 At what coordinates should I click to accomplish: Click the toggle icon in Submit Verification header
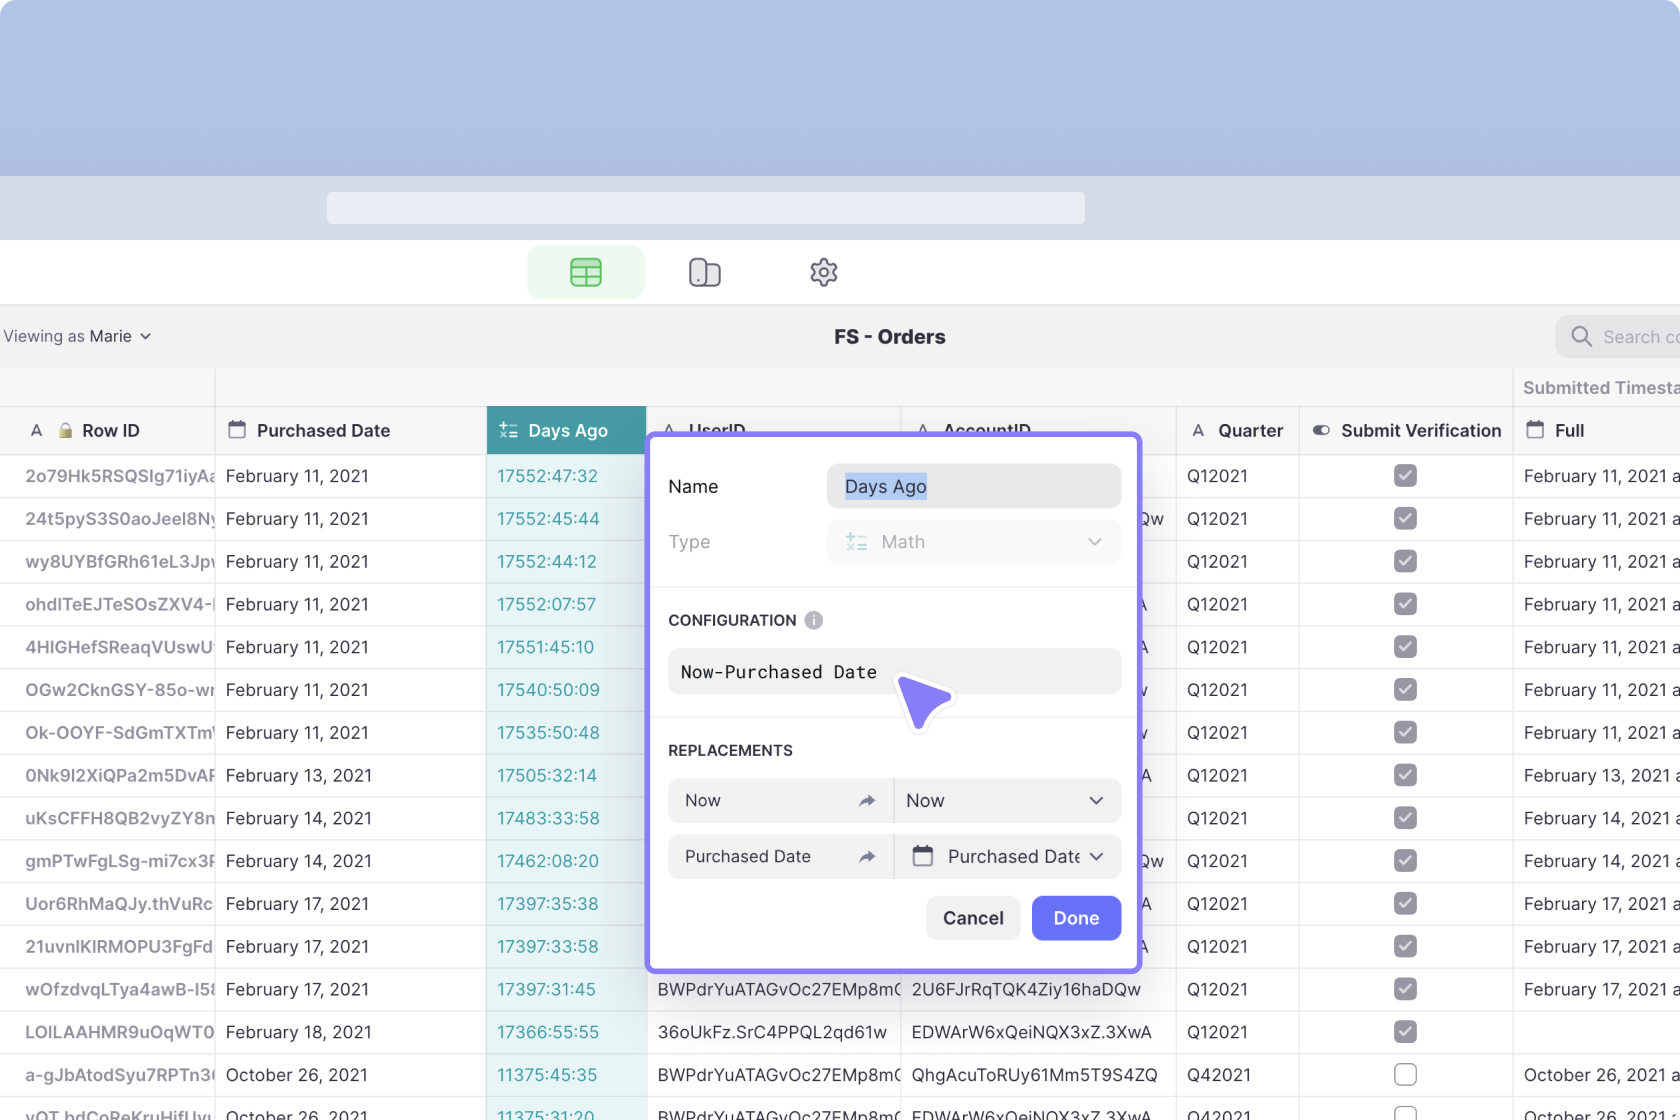tap(1322, 430)
